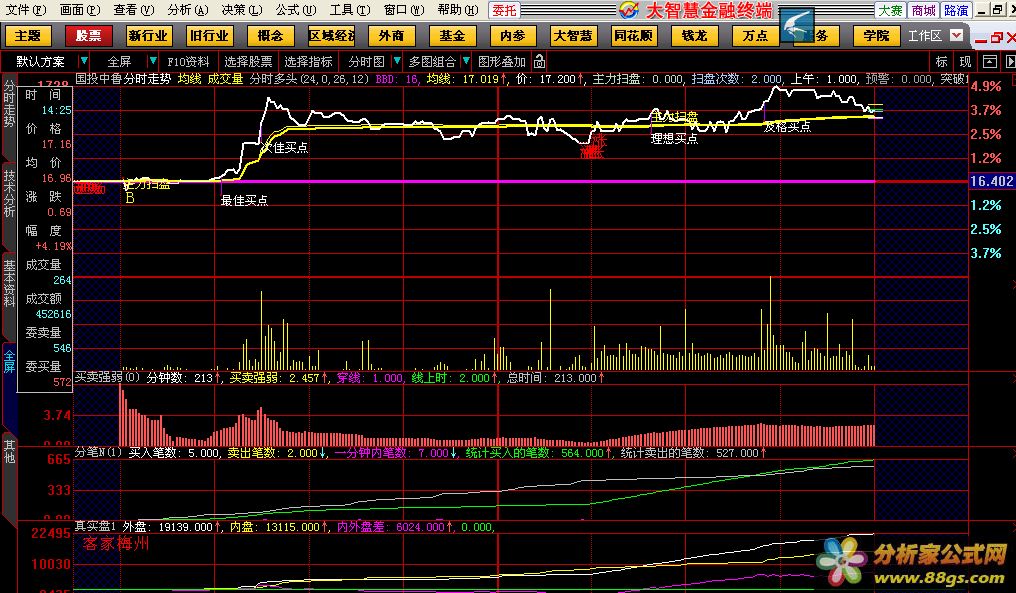Viewport: 1016px width, 593px height.
Task: Click the 次佳买点 marker on chart
Action: pyautogui.click(x=284, y=148)
